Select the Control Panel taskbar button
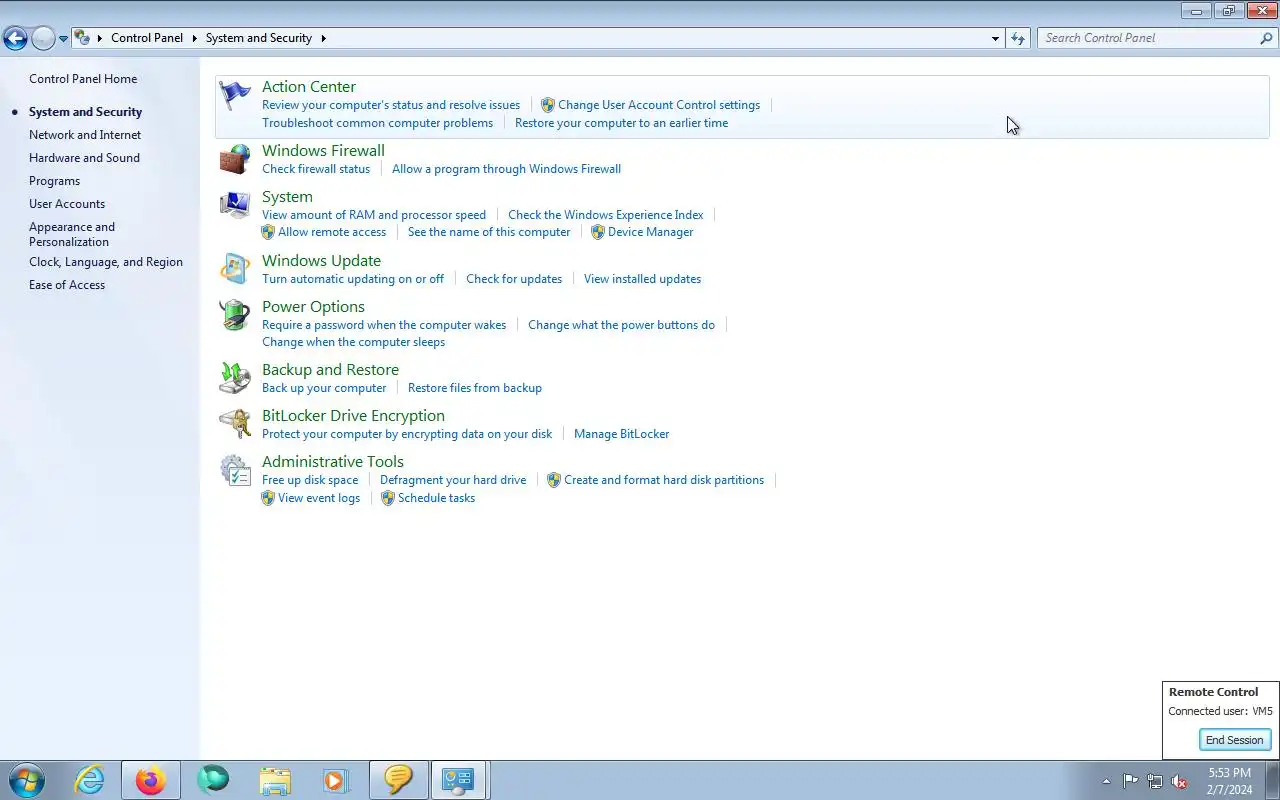This screenshot has height=800, width=1280. click(x=458, y=780)
